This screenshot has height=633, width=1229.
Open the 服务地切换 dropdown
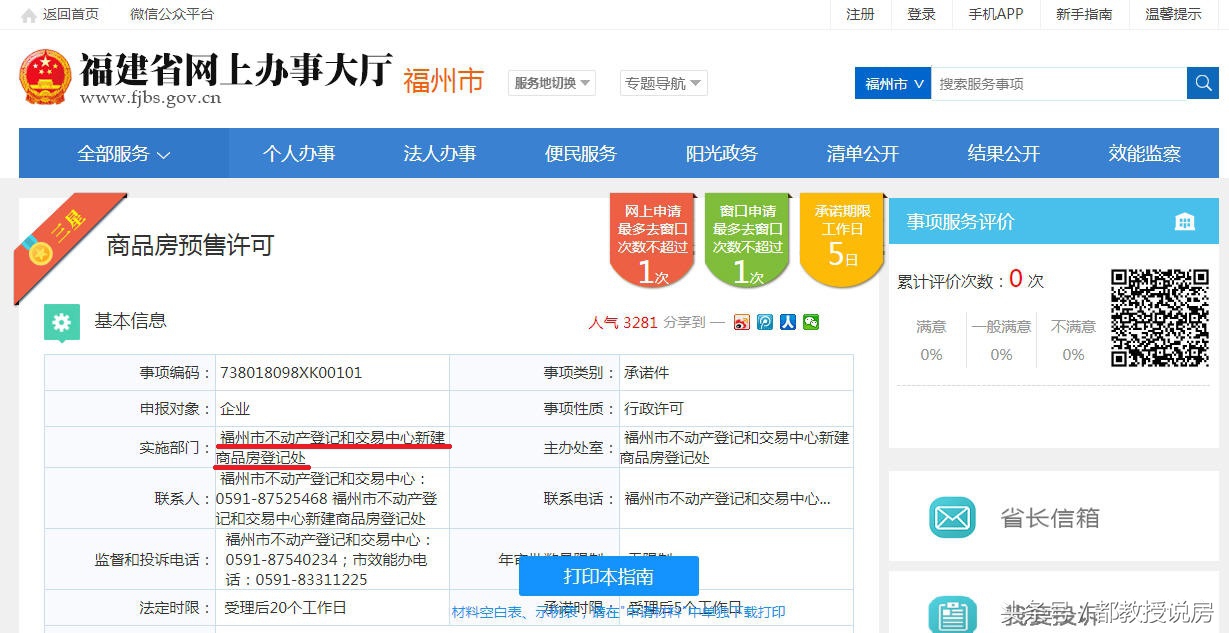point(551,83)
